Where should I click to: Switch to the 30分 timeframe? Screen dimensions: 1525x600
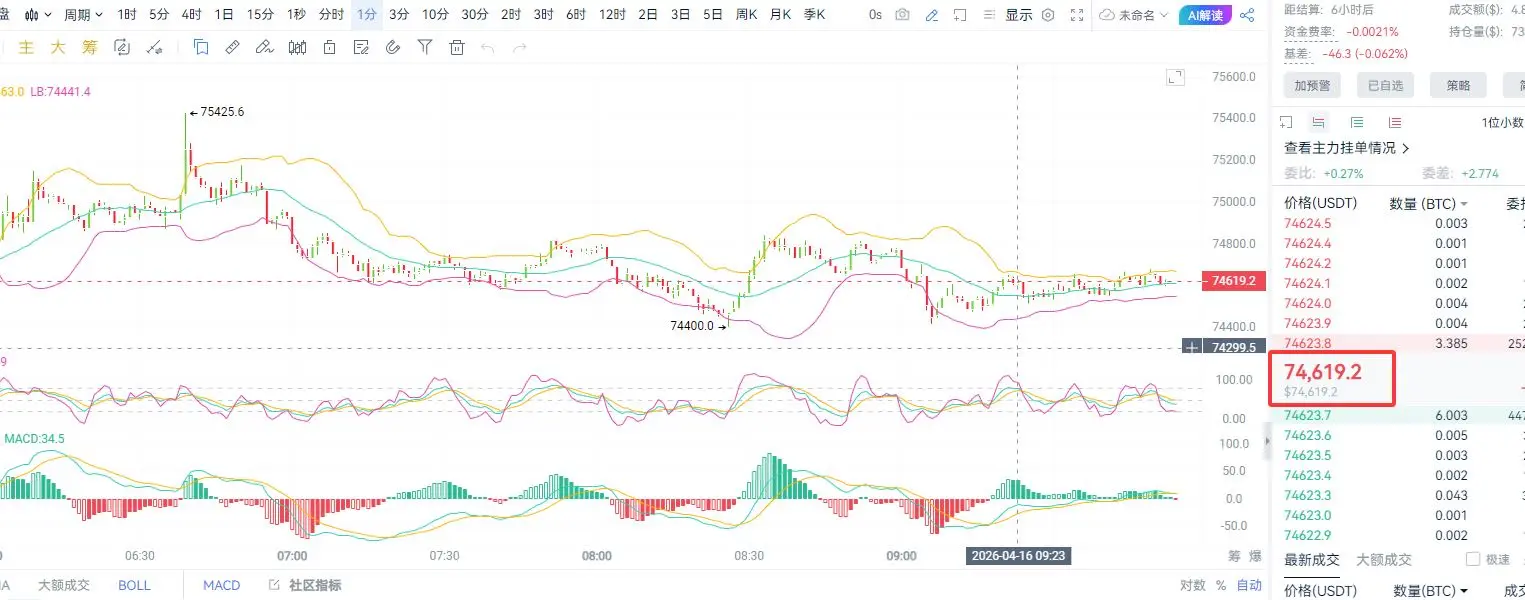(x=475, y=15)
